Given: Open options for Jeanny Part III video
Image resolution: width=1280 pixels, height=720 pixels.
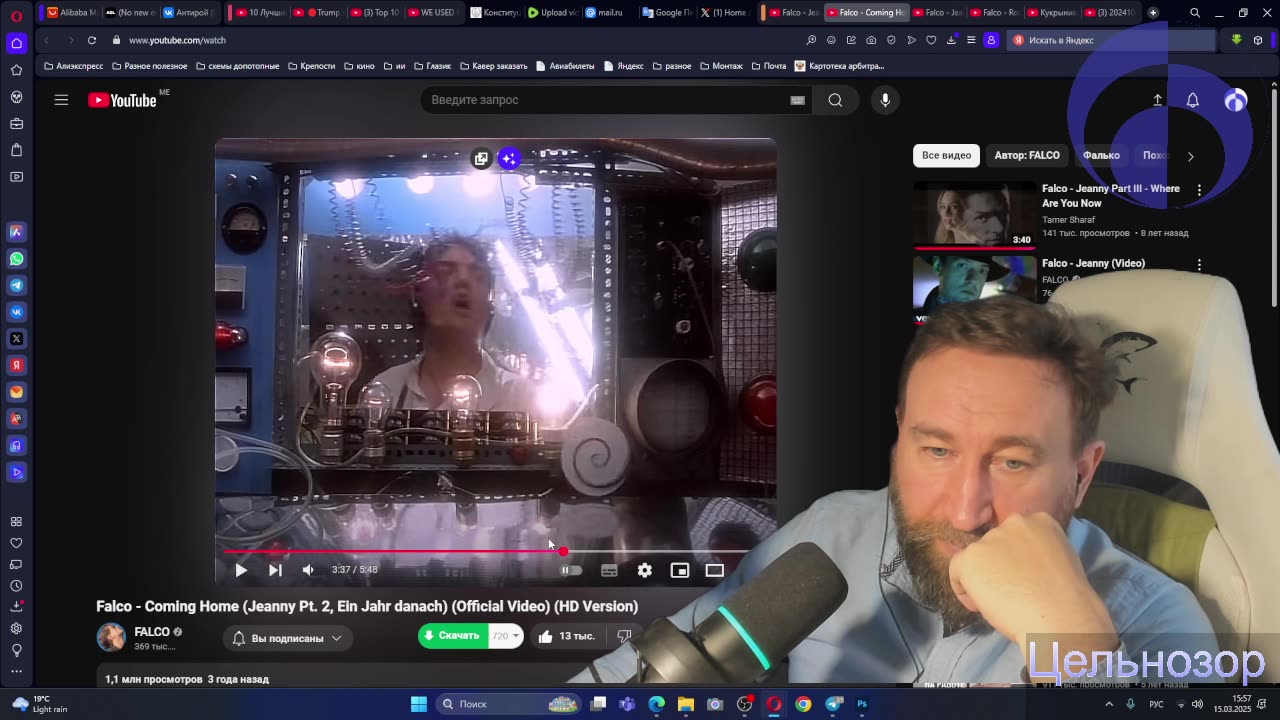Looking at the screenshot, I should click(1199, 189).
